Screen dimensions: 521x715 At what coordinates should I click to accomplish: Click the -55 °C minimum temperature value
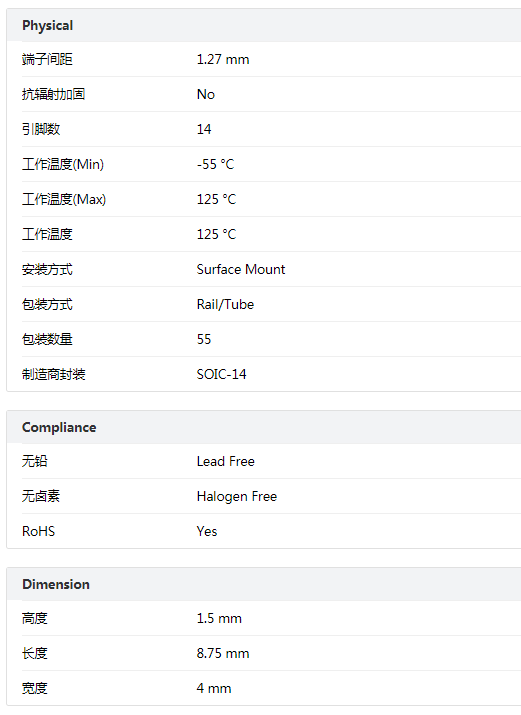[215, 164]
